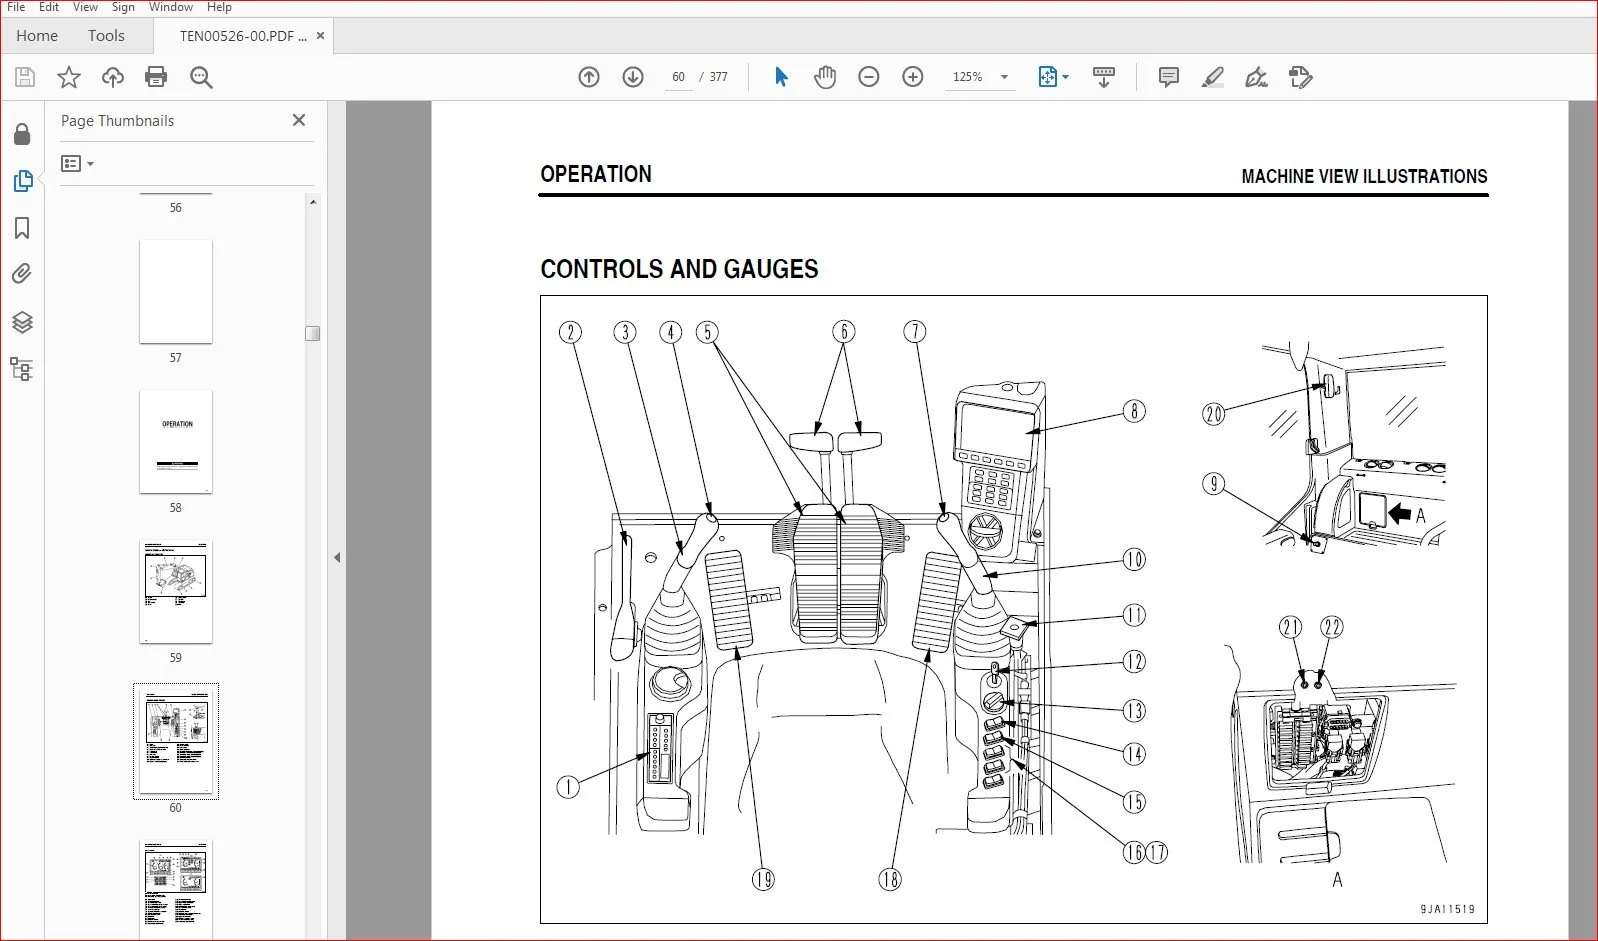Open the Help menu

coord(219,7)
